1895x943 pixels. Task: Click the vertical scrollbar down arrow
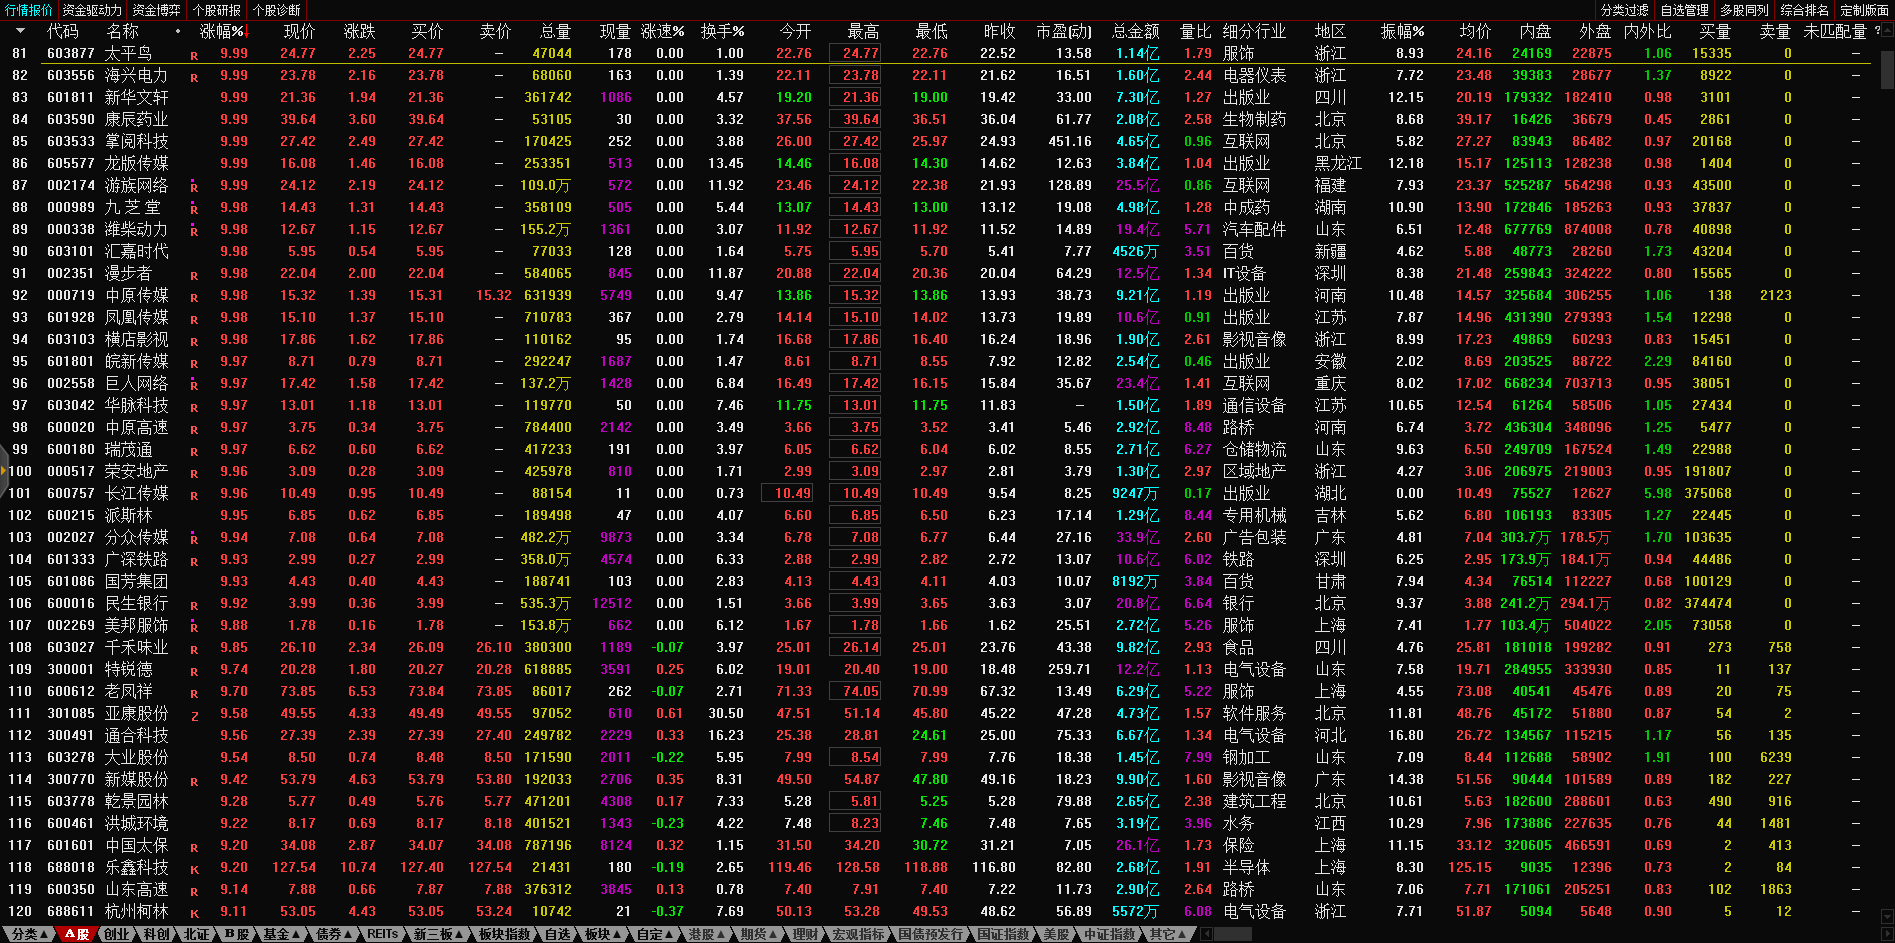tap(1887, 915)
